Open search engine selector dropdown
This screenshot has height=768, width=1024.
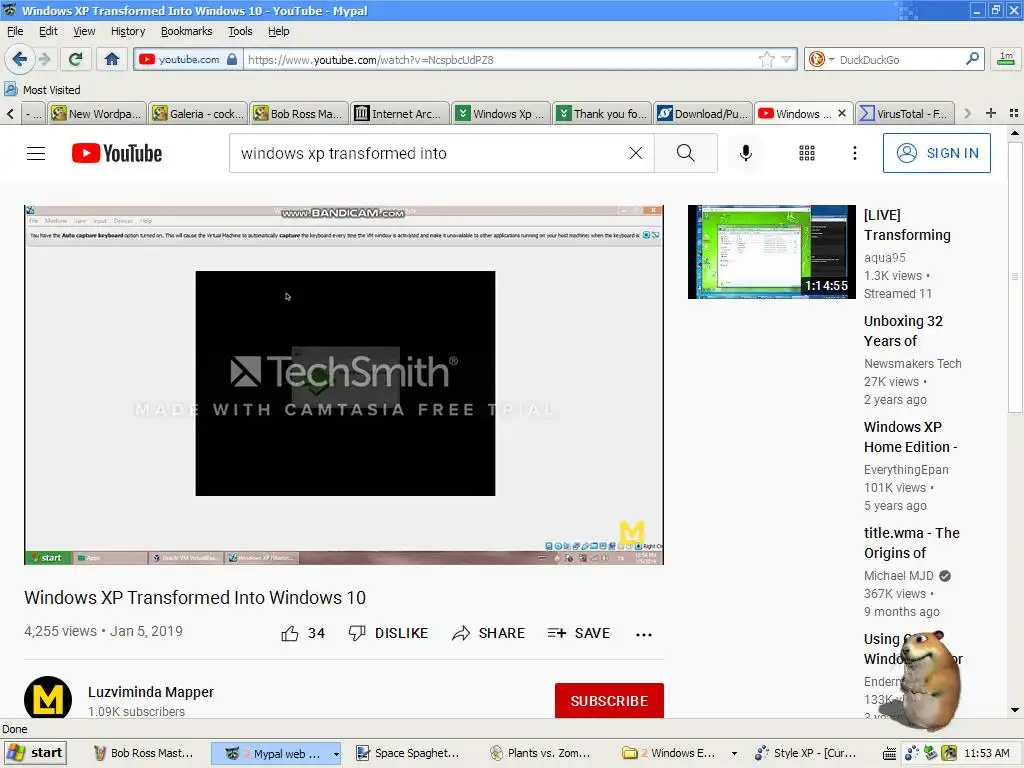coord(831,59)
